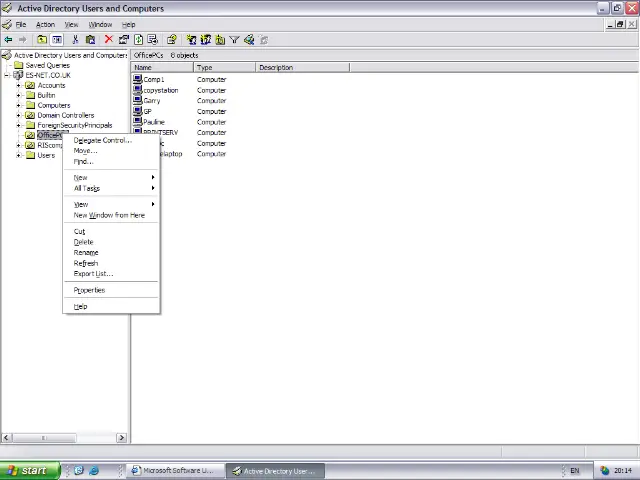Choose Delegate Control from context menu
Viewport: 640px width, 480px height.
click(x=111, y=140)
